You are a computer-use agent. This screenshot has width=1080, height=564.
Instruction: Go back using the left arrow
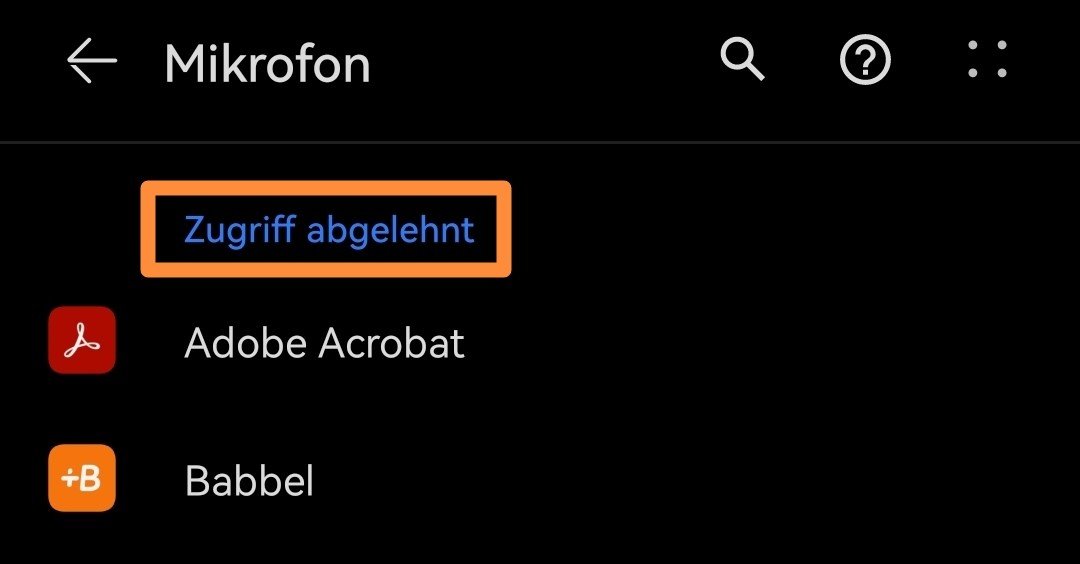(91, 64)
